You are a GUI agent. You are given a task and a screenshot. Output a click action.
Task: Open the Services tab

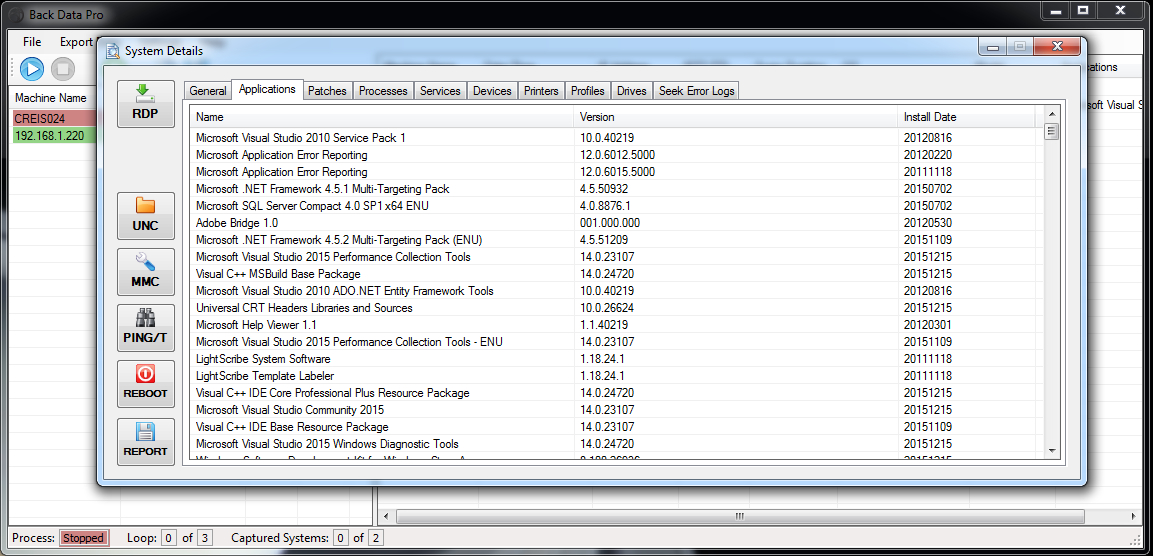coord(440,90)
